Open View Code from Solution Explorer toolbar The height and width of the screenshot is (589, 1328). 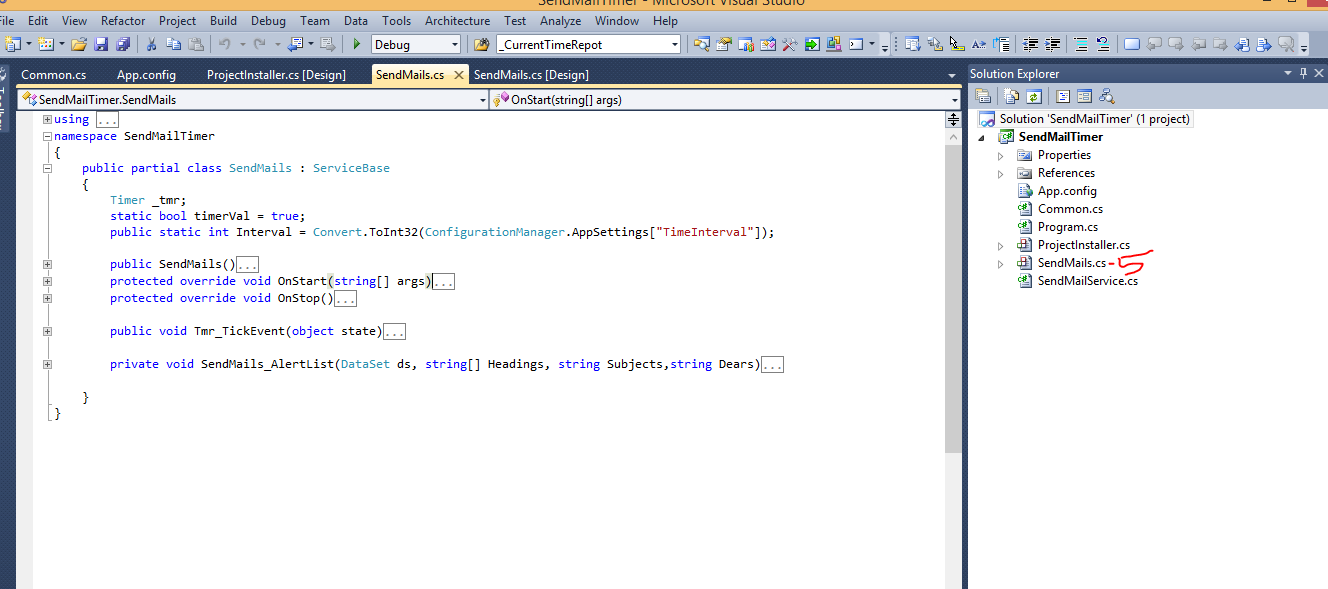click(1061, 96)
